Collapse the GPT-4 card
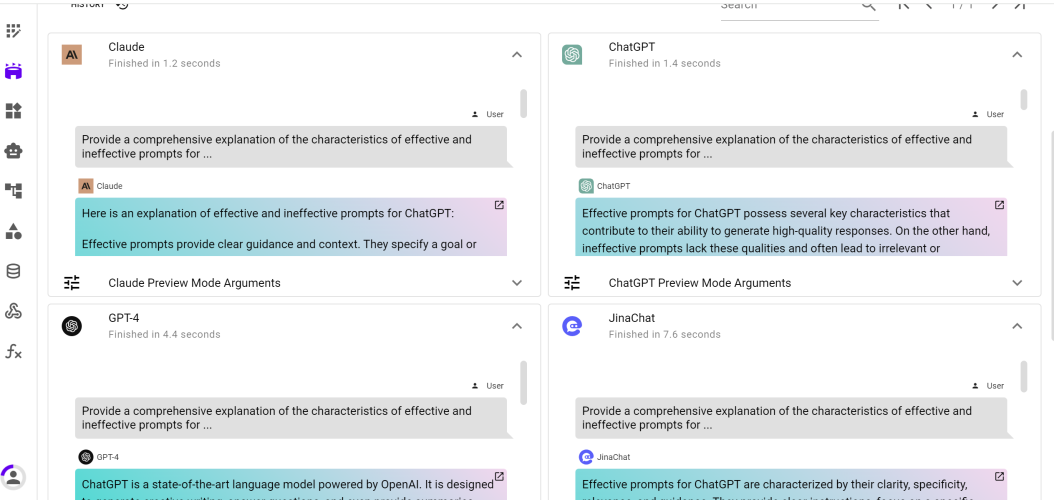The image size is (1054, 500). [517, 326]
